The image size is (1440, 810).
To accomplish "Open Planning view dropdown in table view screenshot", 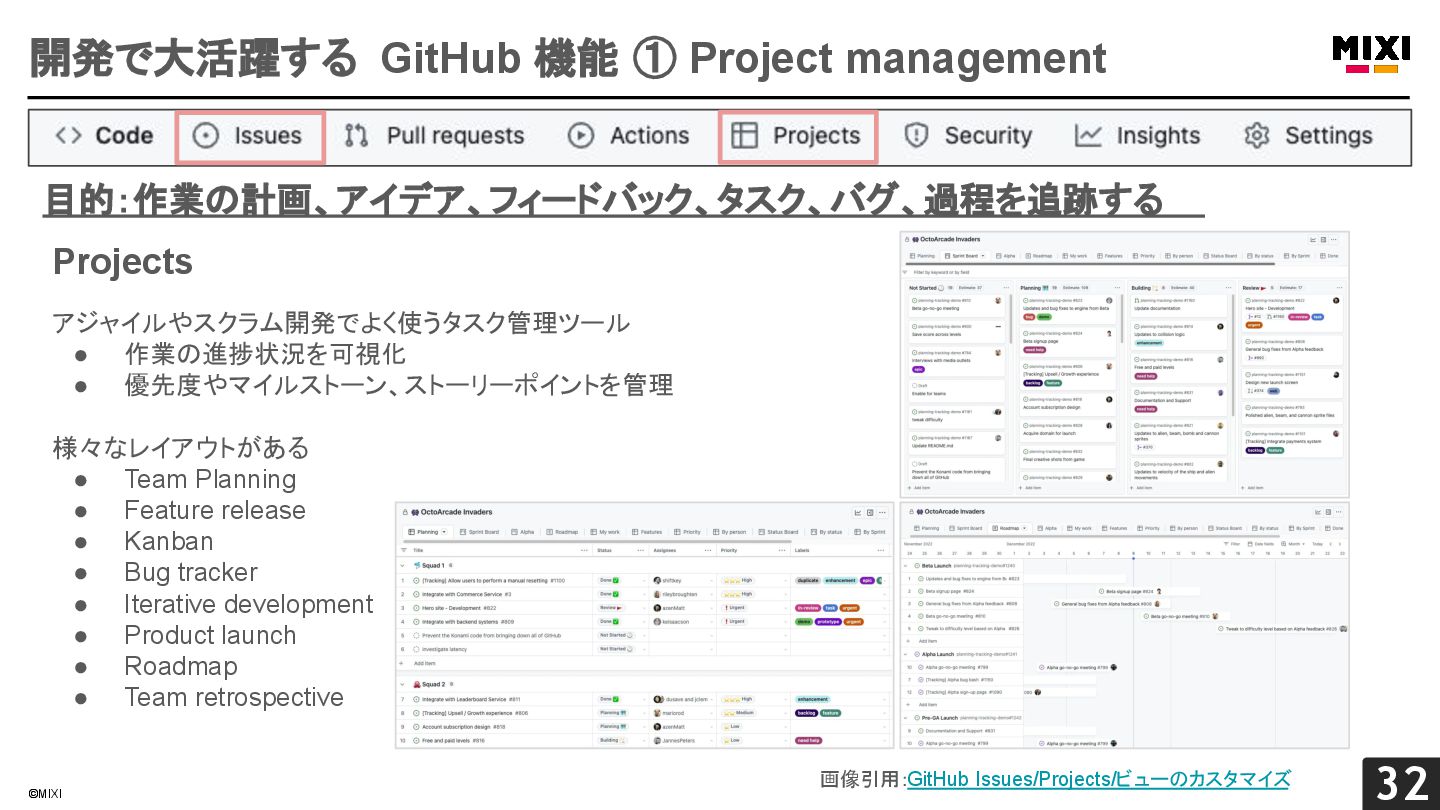I will coord(444,532).
